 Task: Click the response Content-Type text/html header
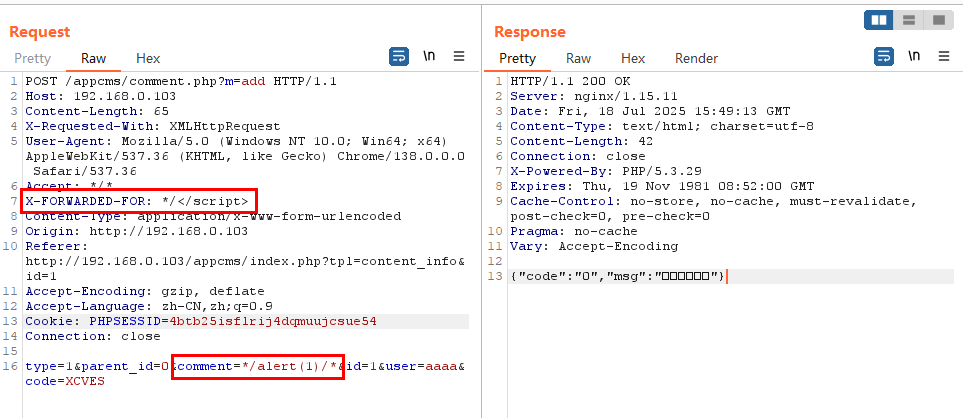point(662,126)
